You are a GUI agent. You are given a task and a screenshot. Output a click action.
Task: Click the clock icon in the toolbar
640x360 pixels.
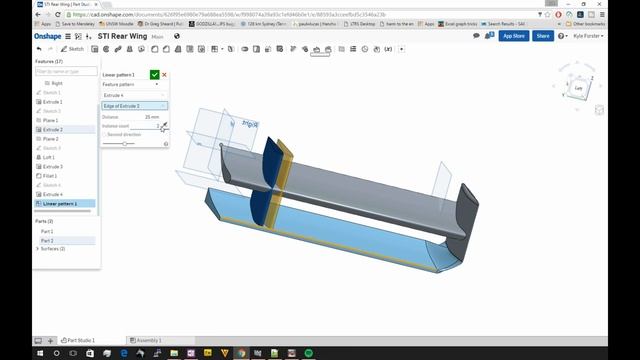[365, 49]
